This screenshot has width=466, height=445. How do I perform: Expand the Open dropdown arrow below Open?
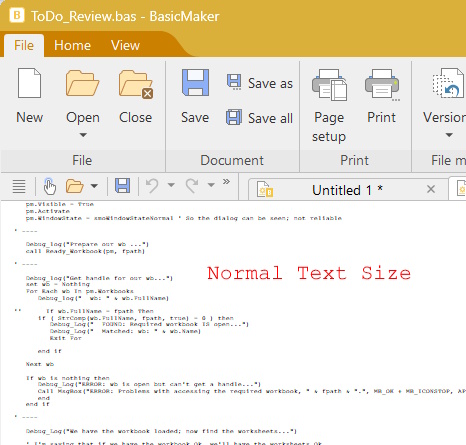coord(83,135)
